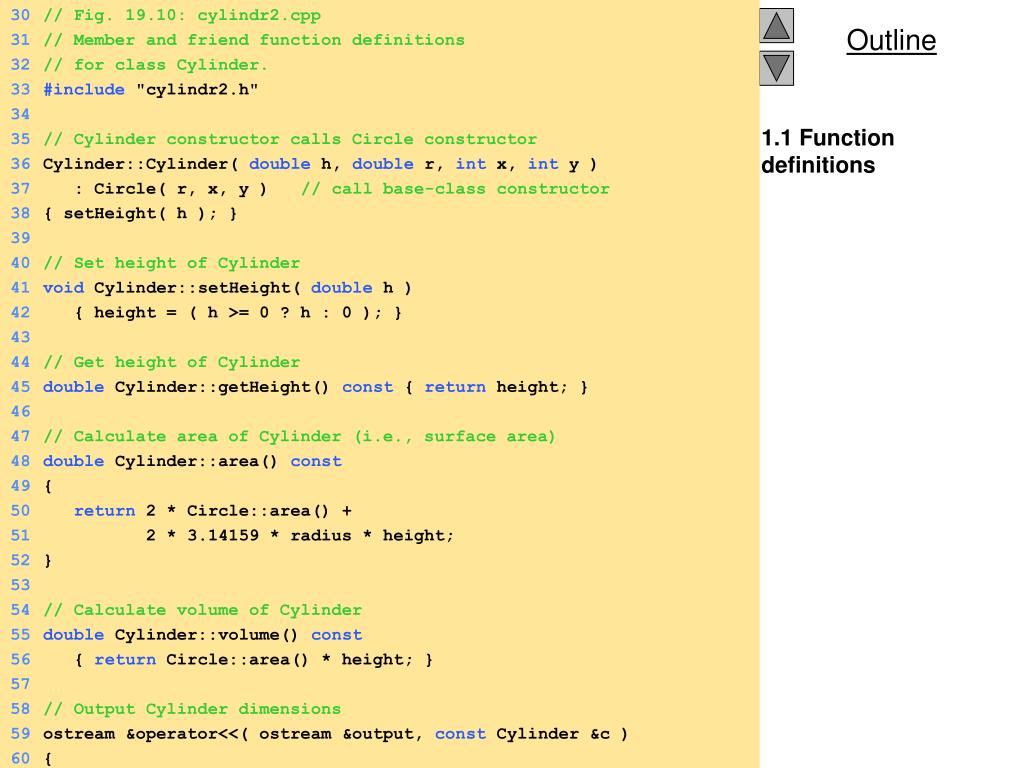Viewport: 1024px width, 768px height.
Task: Click line number 30
Action: (20, 15)
